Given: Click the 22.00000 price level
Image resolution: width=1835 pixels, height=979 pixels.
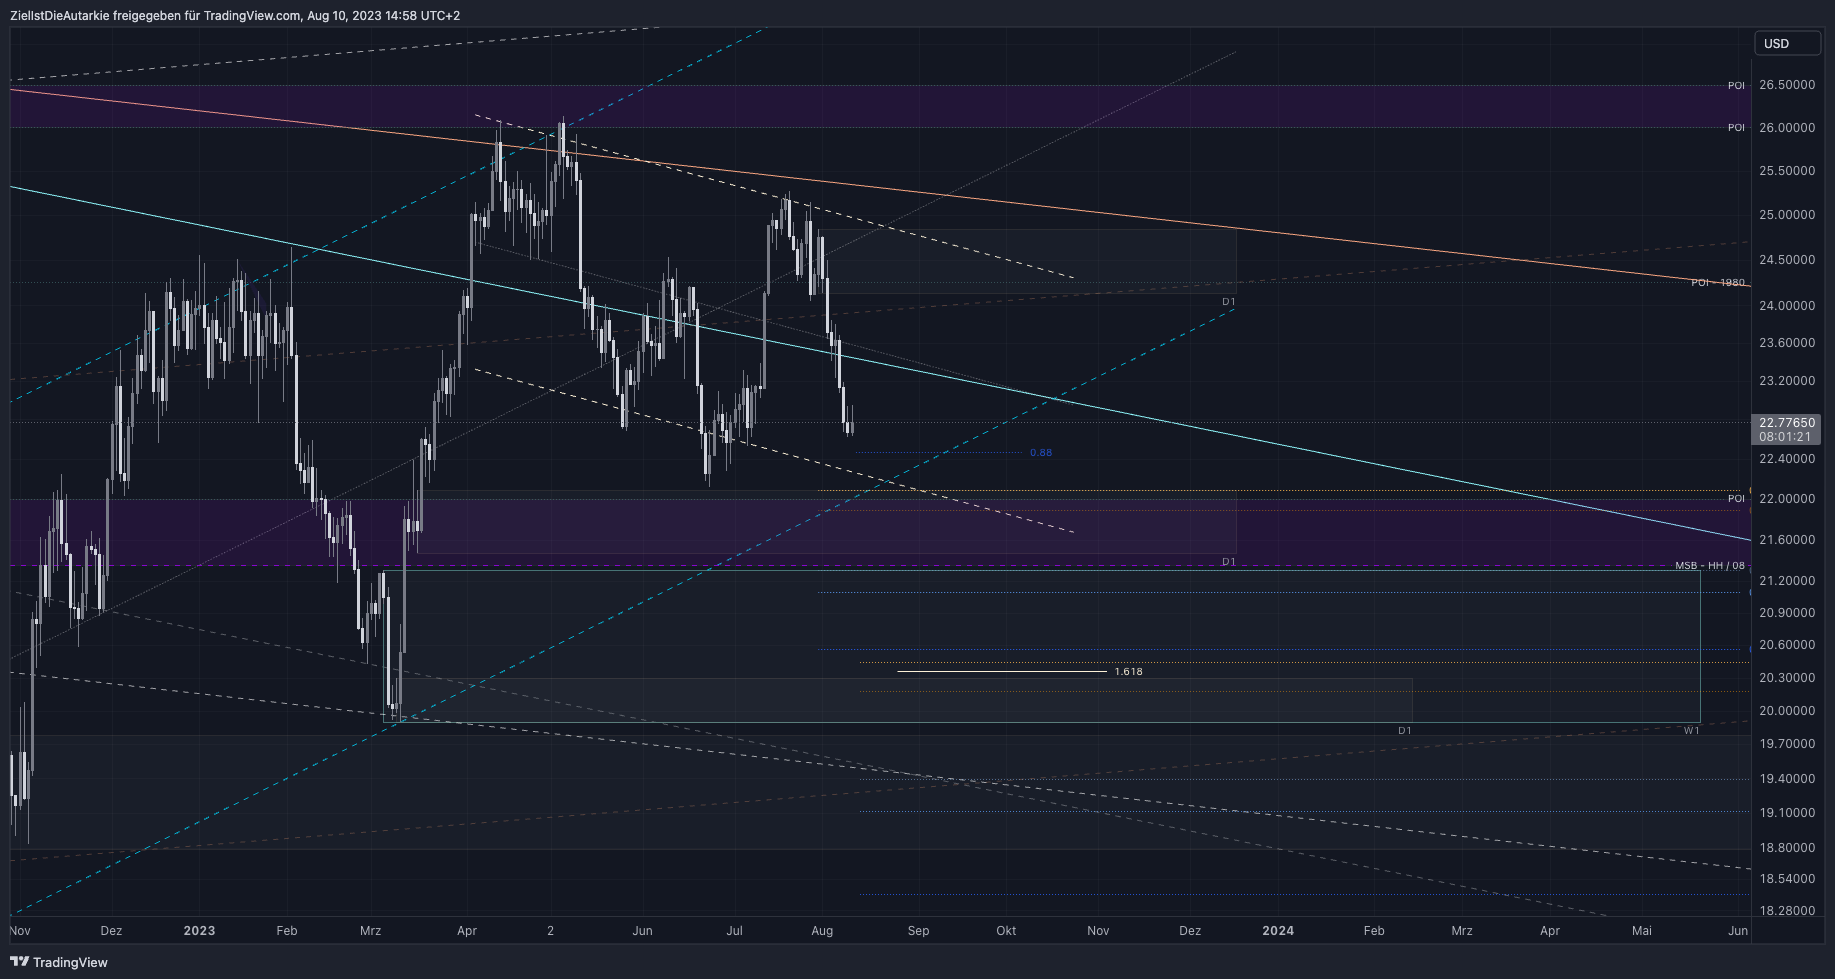Looking at the screenshot, I should 1787,499.
